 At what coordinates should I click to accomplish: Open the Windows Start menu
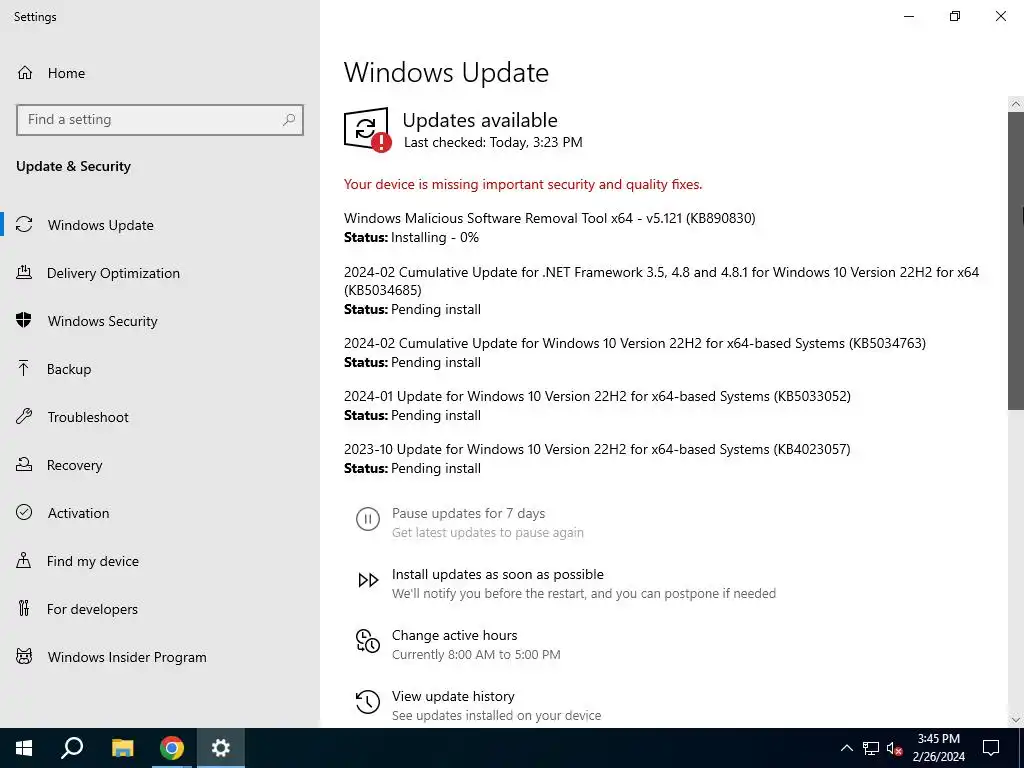(x=24, y=748)
